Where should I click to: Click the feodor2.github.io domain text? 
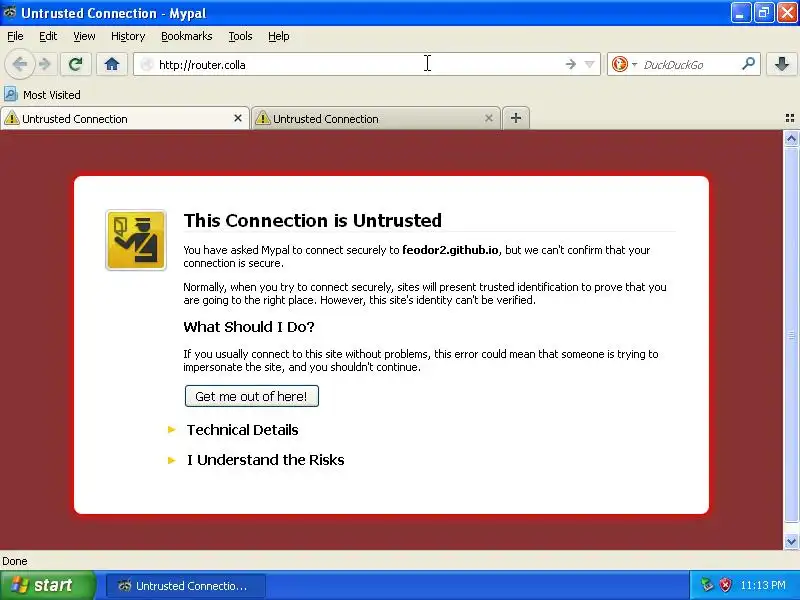[x=450, y=250]
